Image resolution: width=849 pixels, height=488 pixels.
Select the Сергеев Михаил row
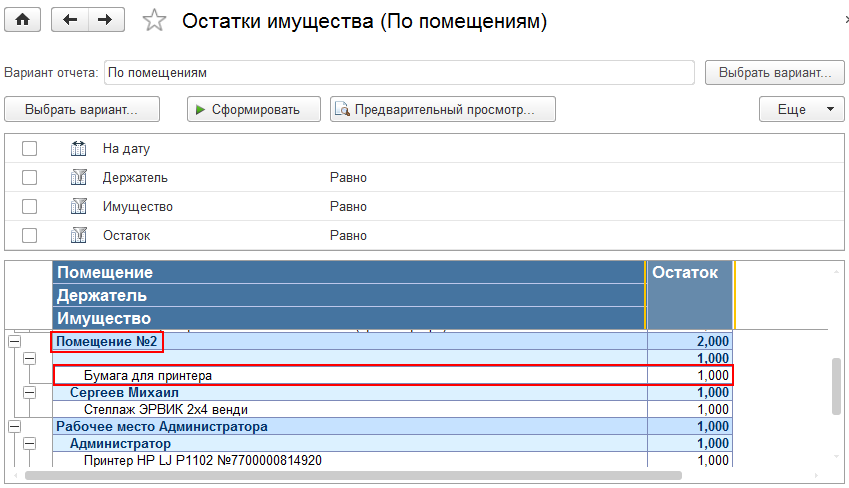[393, 393]
